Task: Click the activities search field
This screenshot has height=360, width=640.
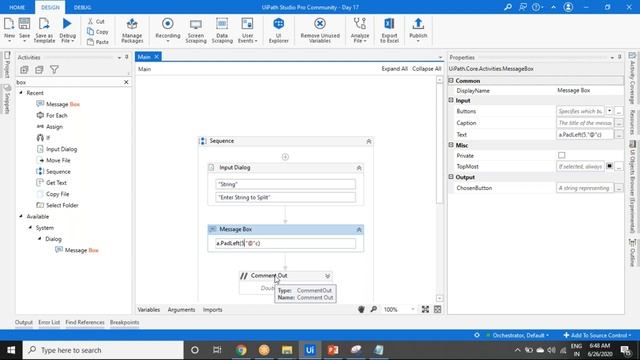Action: (x=69, y=82)
